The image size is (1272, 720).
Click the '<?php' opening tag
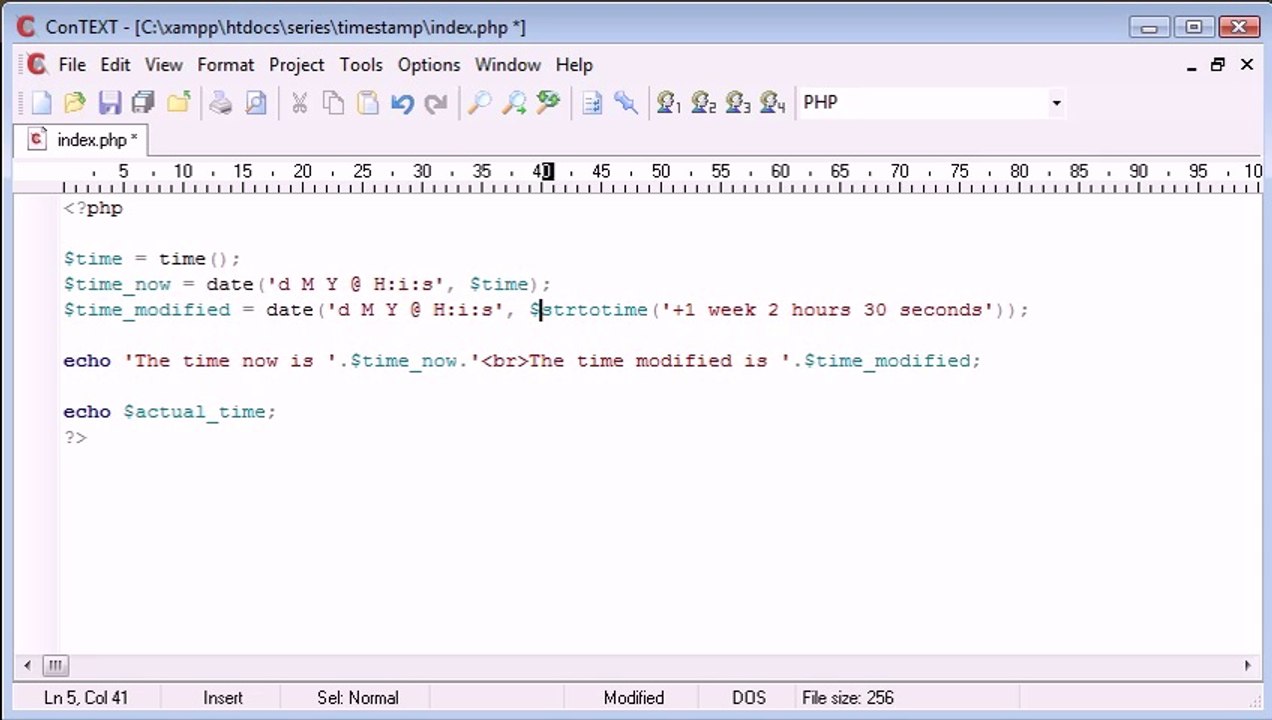93,208
